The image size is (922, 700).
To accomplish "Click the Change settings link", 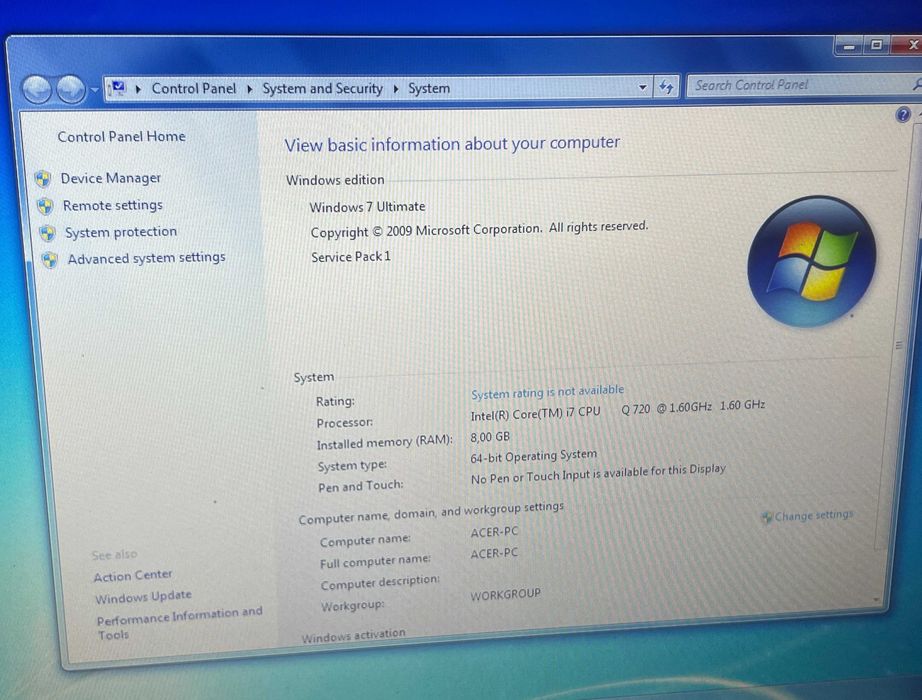I will pos(813,515).
